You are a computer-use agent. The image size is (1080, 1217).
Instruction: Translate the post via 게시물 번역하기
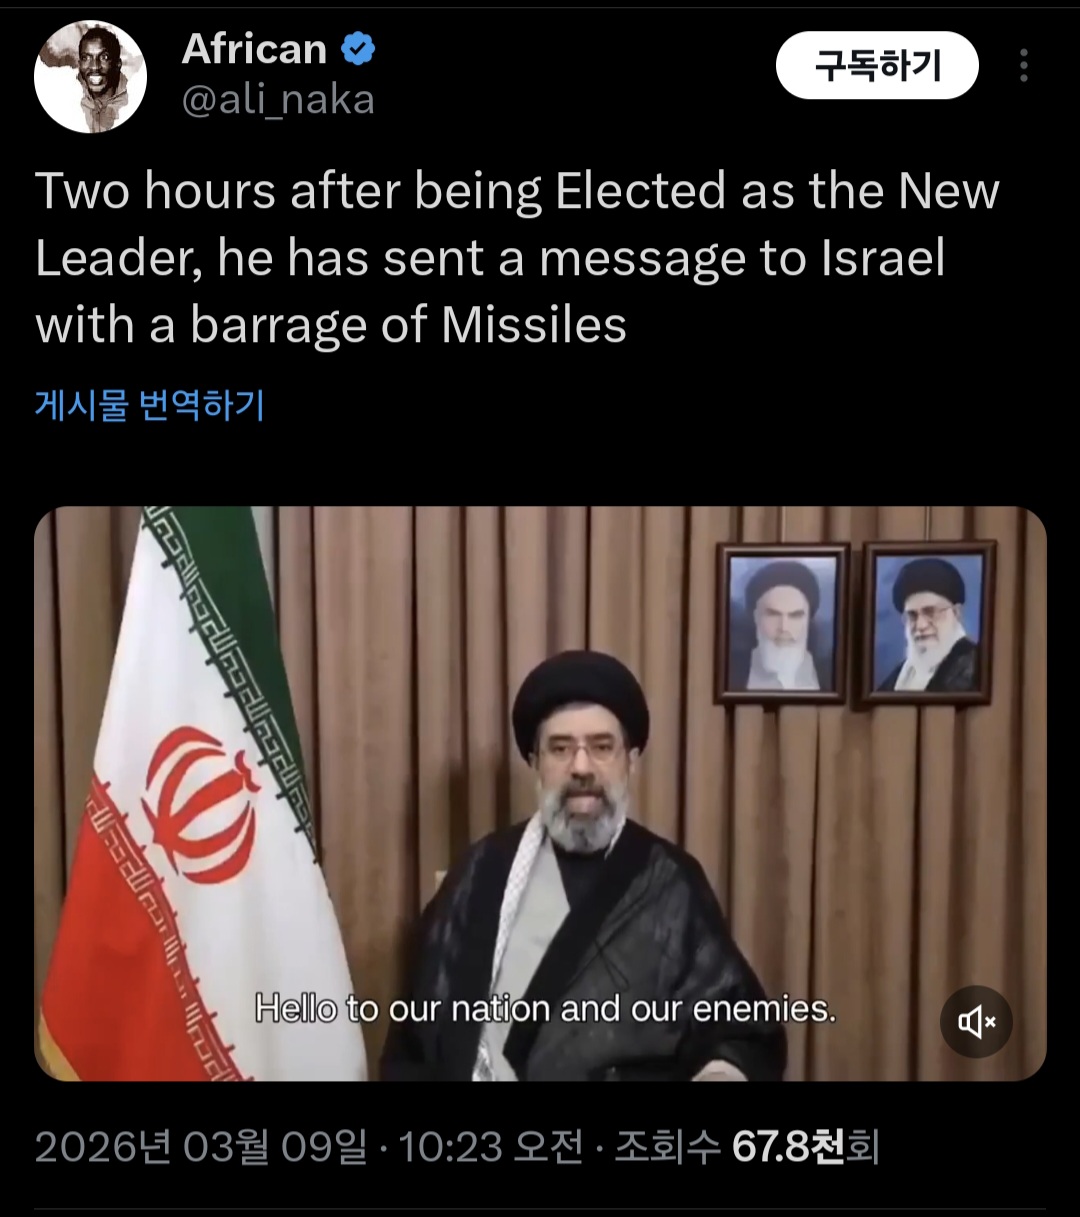(x=150, y=405)
